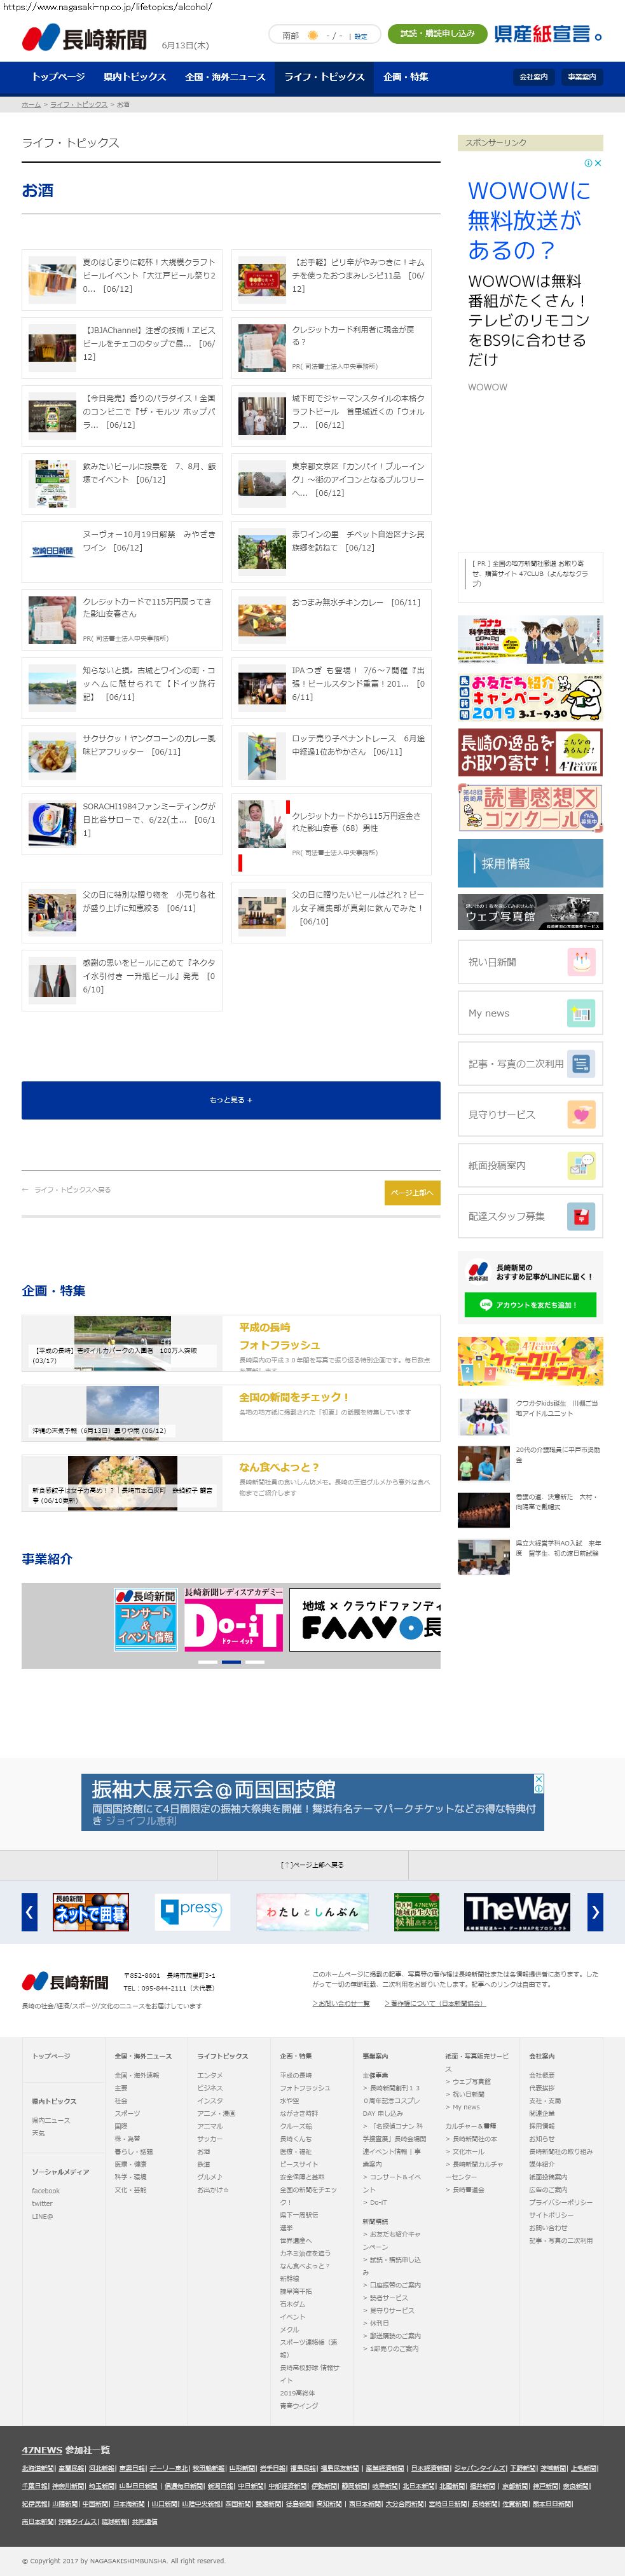Open ウェブ写真館 sidebar banner

pyautogui.click(x=530, y=912)
